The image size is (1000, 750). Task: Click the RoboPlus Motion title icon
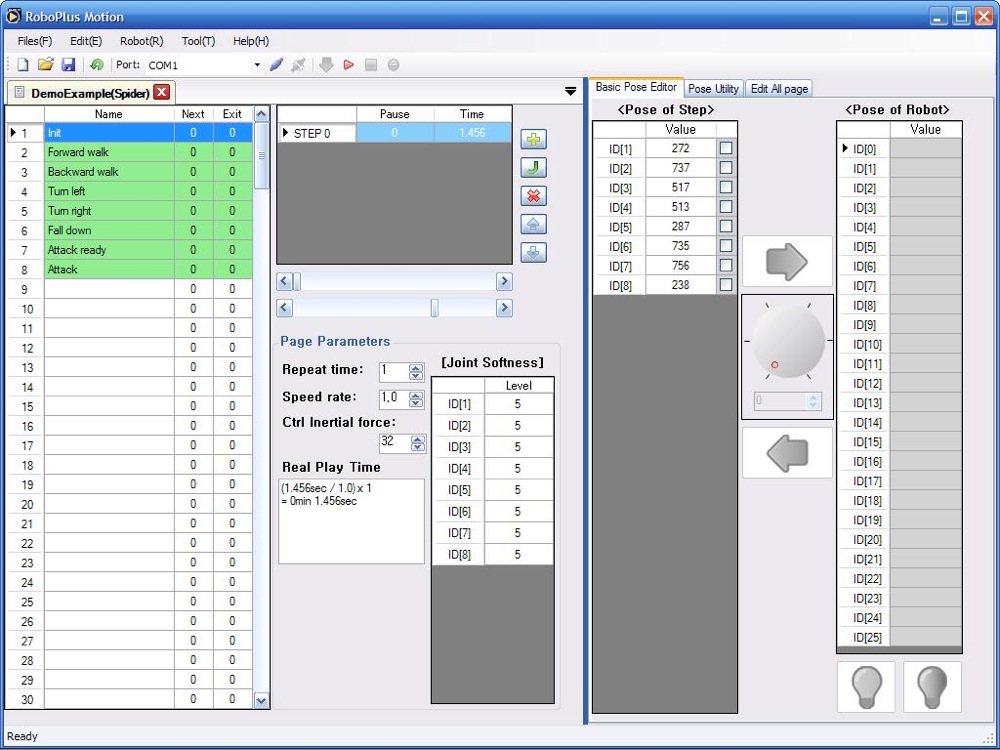click(x=13, y=16)
